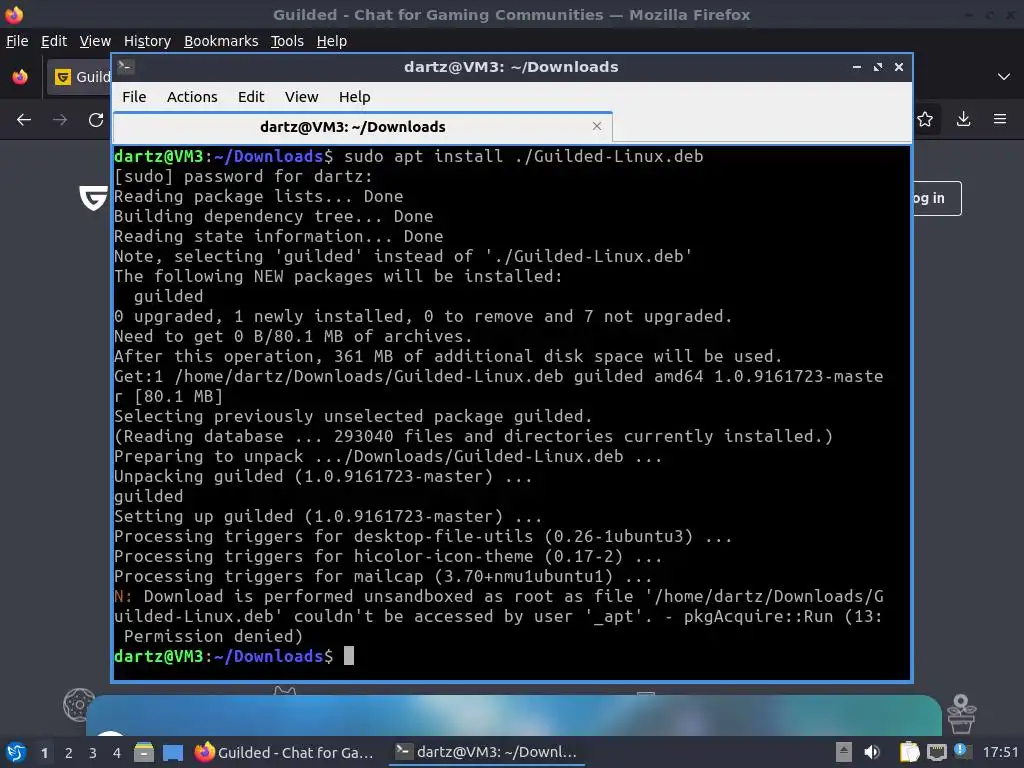Open Firefox History menu
1024x768 pixels.
(147, 41)
